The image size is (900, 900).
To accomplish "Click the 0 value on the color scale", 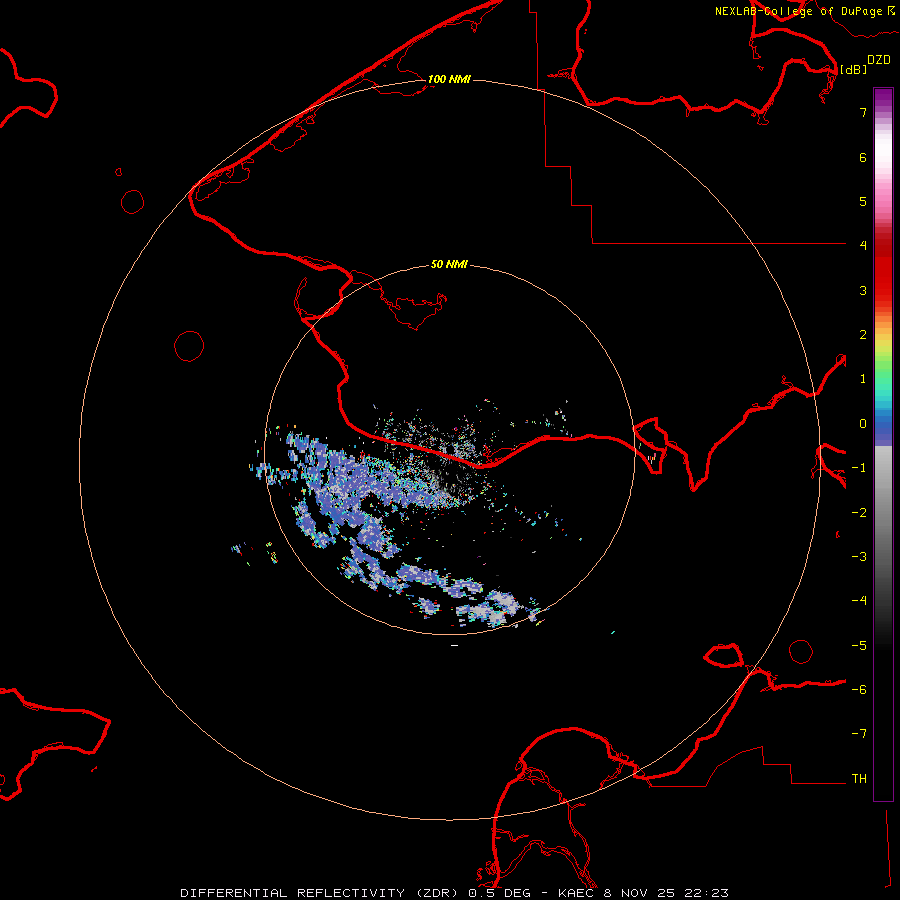I will [863, 424].
